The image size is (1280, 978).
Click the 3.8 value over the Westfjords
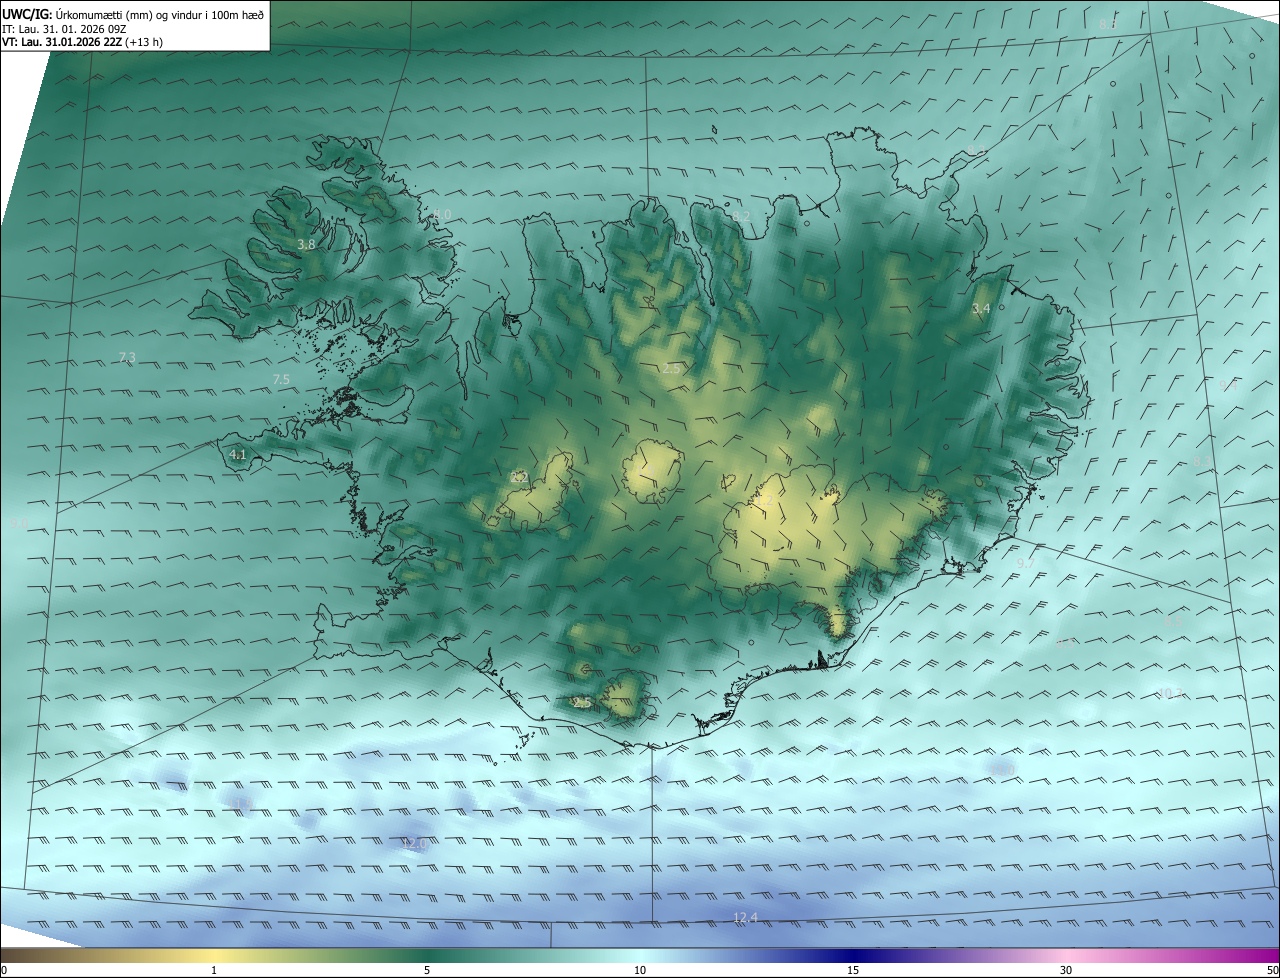click(306, 244)
